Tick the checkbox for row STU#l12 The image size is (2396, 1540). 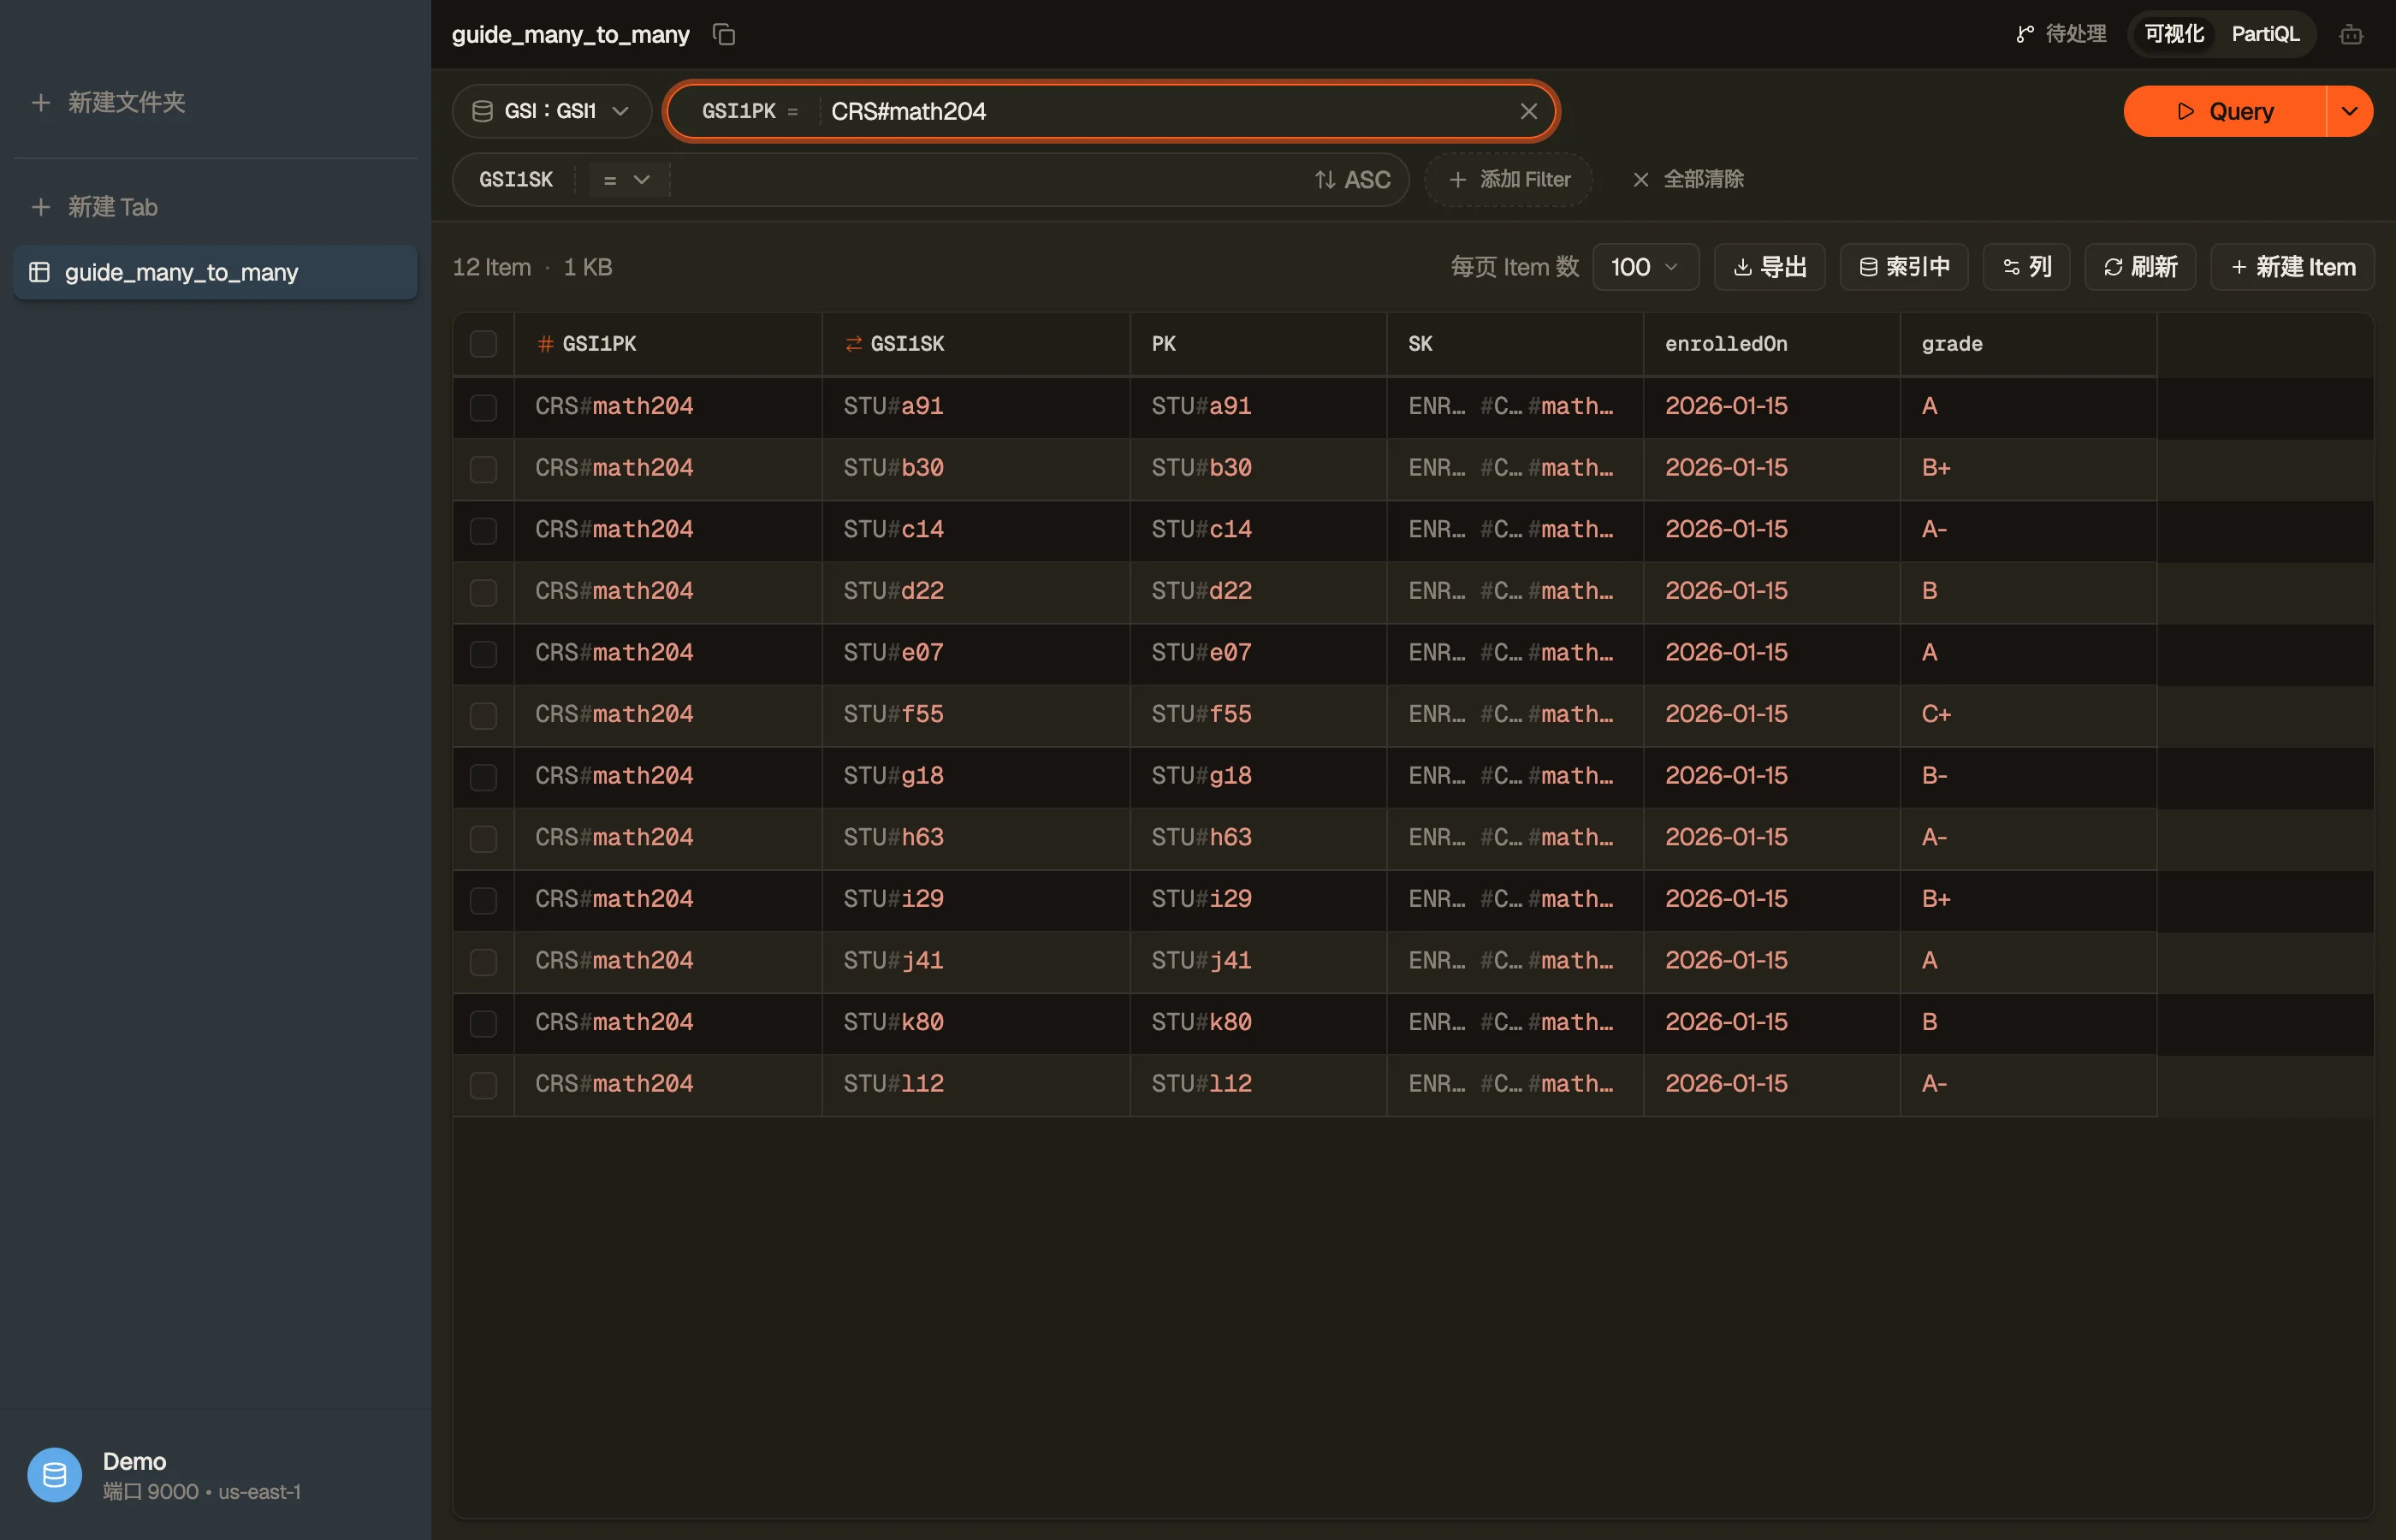pos(483,1085)
